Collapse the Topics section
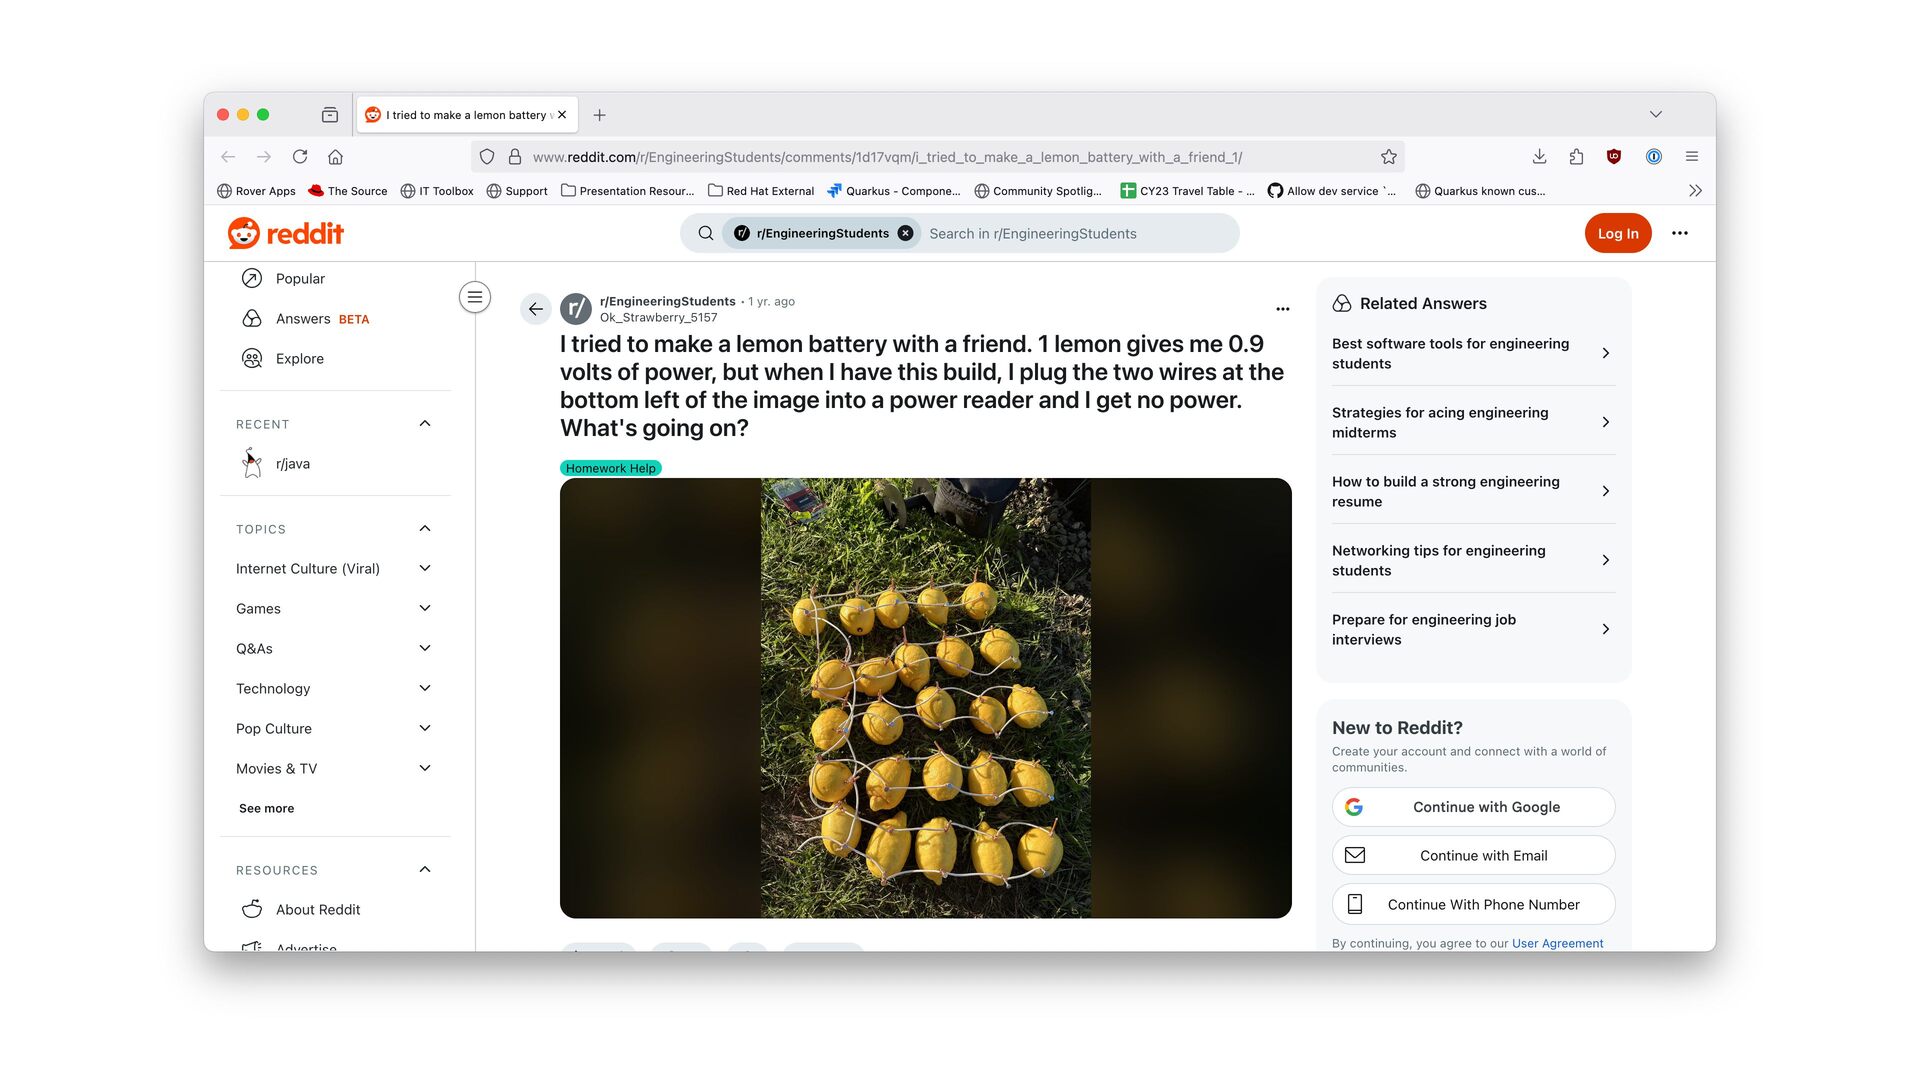The image size is (1920, 1080). coord(425,529)
